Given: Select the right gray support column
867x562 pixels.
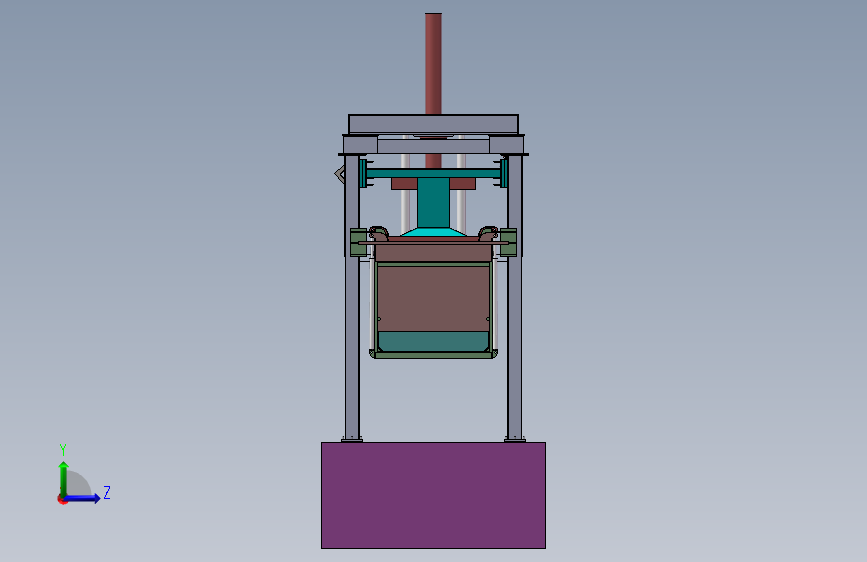Looking at the screenshot, I should pos(515,298).
